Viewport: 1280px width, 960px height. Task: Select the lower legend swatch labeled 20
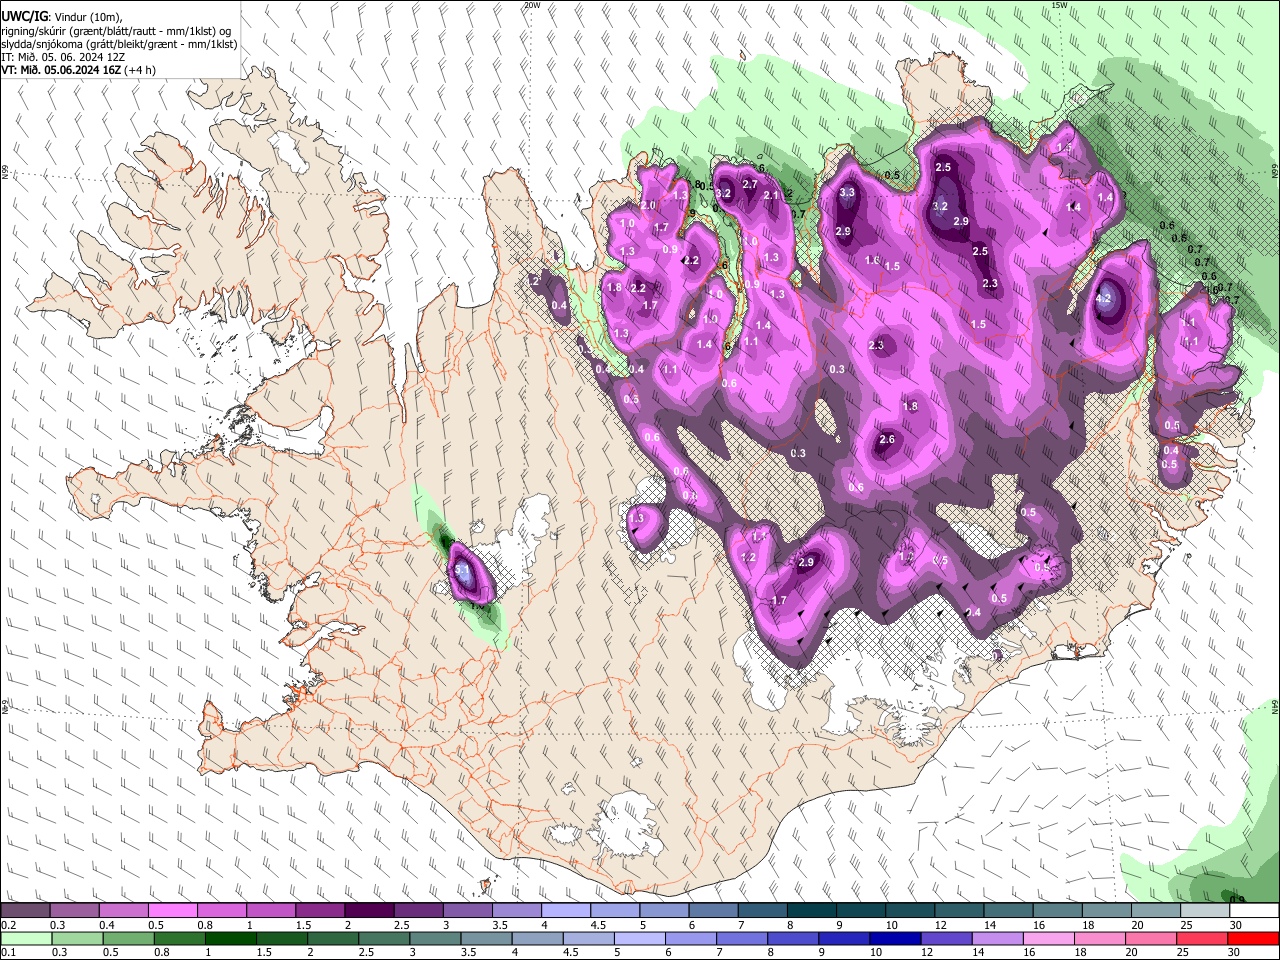click(x=1152, y=938)
